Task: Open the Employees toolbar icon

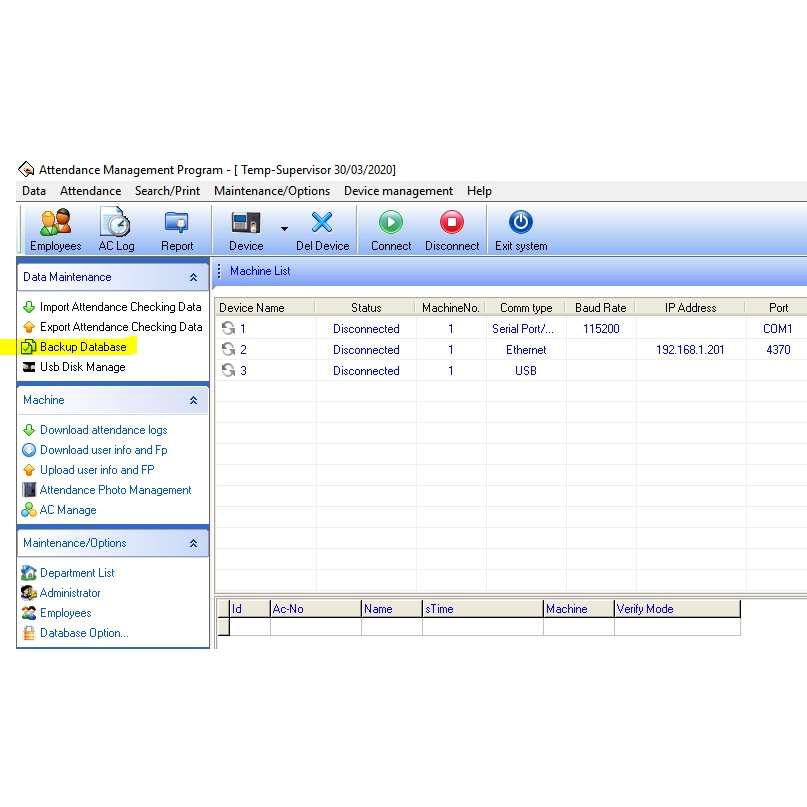Action: 55,222
